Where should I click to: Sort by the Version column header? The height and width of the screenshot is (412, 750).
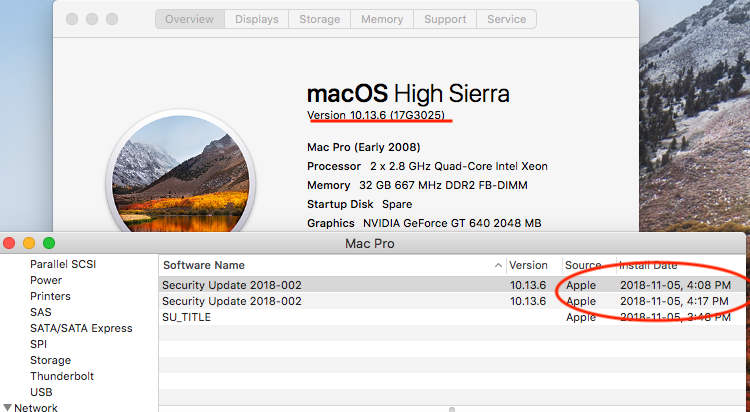tap(529, 266)
